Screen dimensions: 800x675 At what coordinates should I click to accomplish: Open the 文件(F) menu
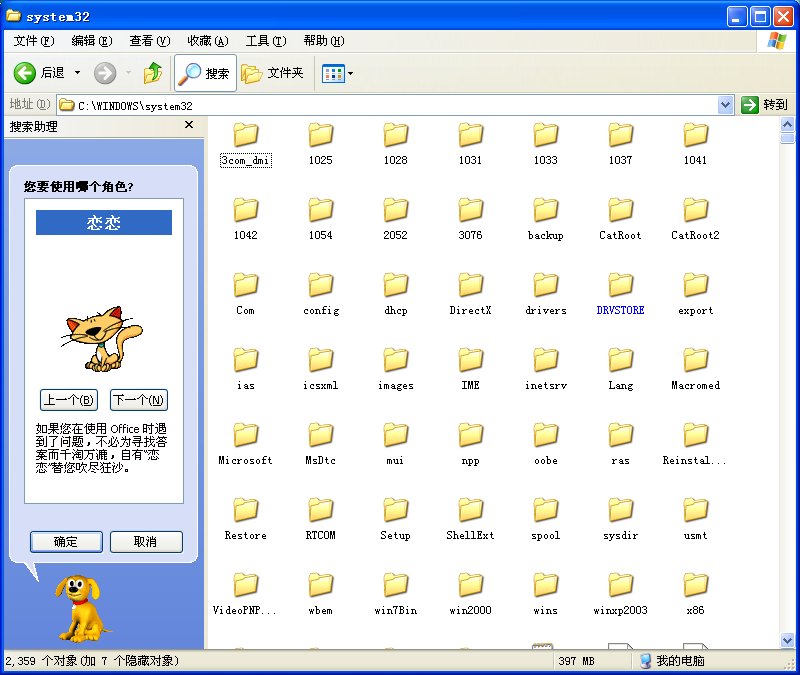click(x=34, y=41)
